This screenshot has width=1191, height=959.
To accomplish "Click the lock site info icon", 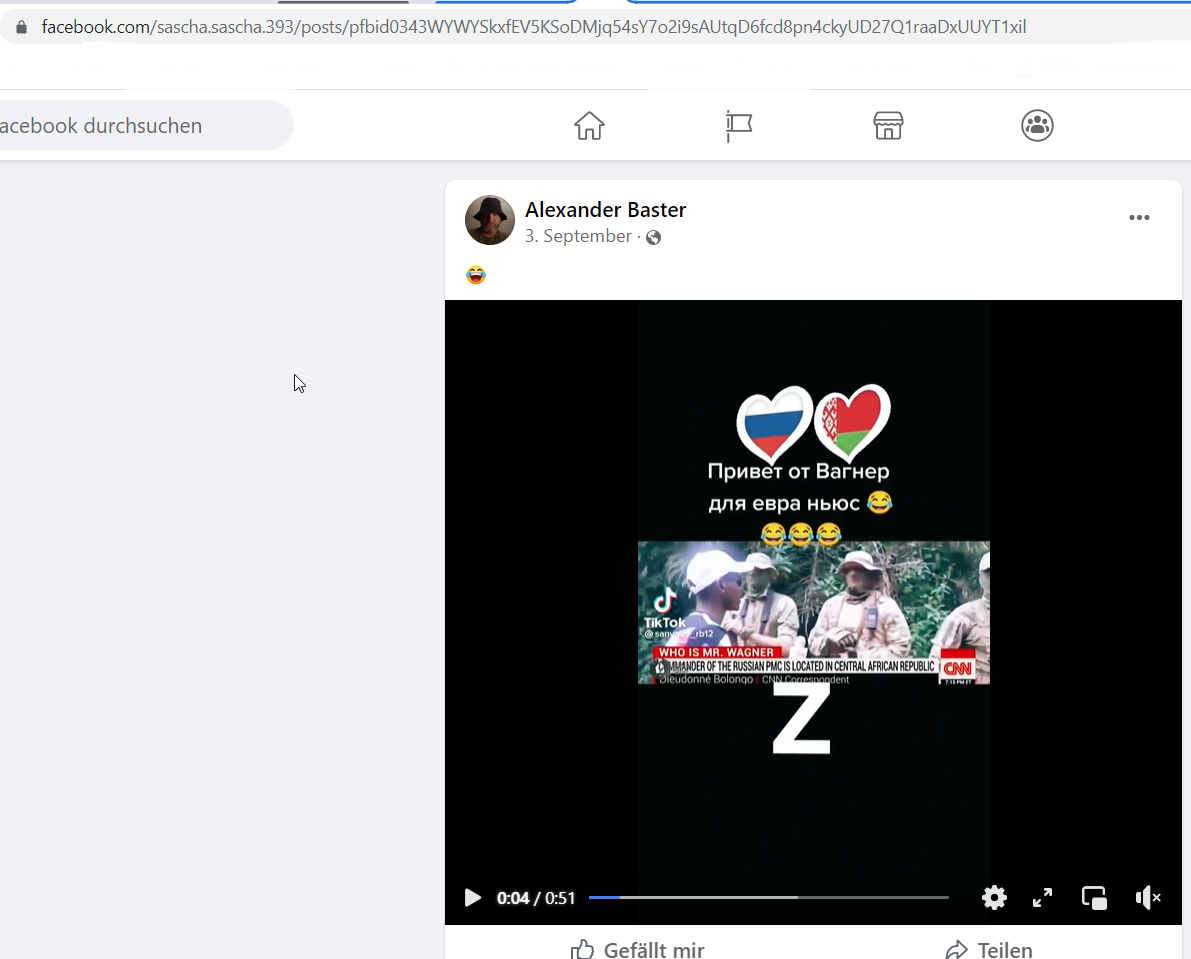I will pyautogui.click(x=21, y=27).
